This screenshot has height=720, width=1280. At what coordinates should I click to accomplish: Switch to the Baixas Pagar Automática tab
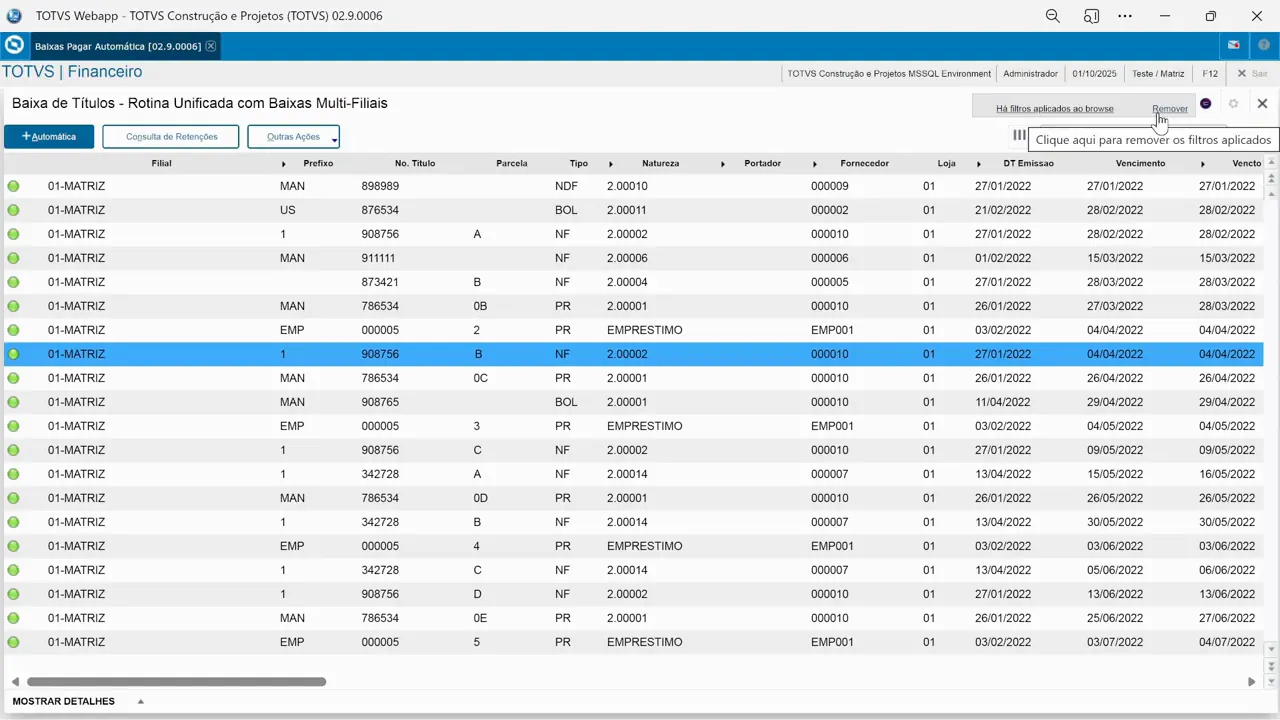[117, 45]
